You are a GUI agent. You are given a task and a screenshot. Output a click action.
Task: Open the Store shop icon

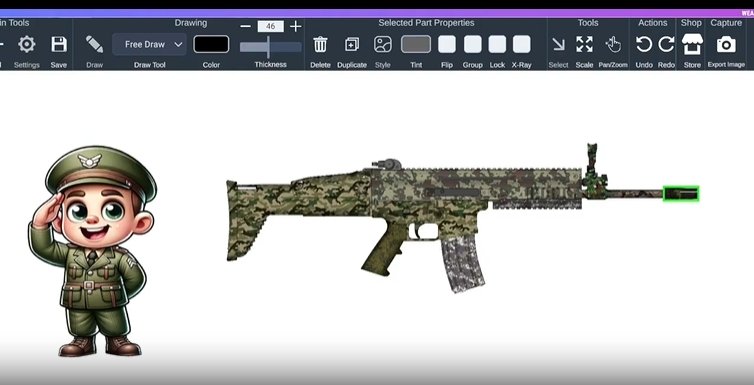[x=692, y=45]
